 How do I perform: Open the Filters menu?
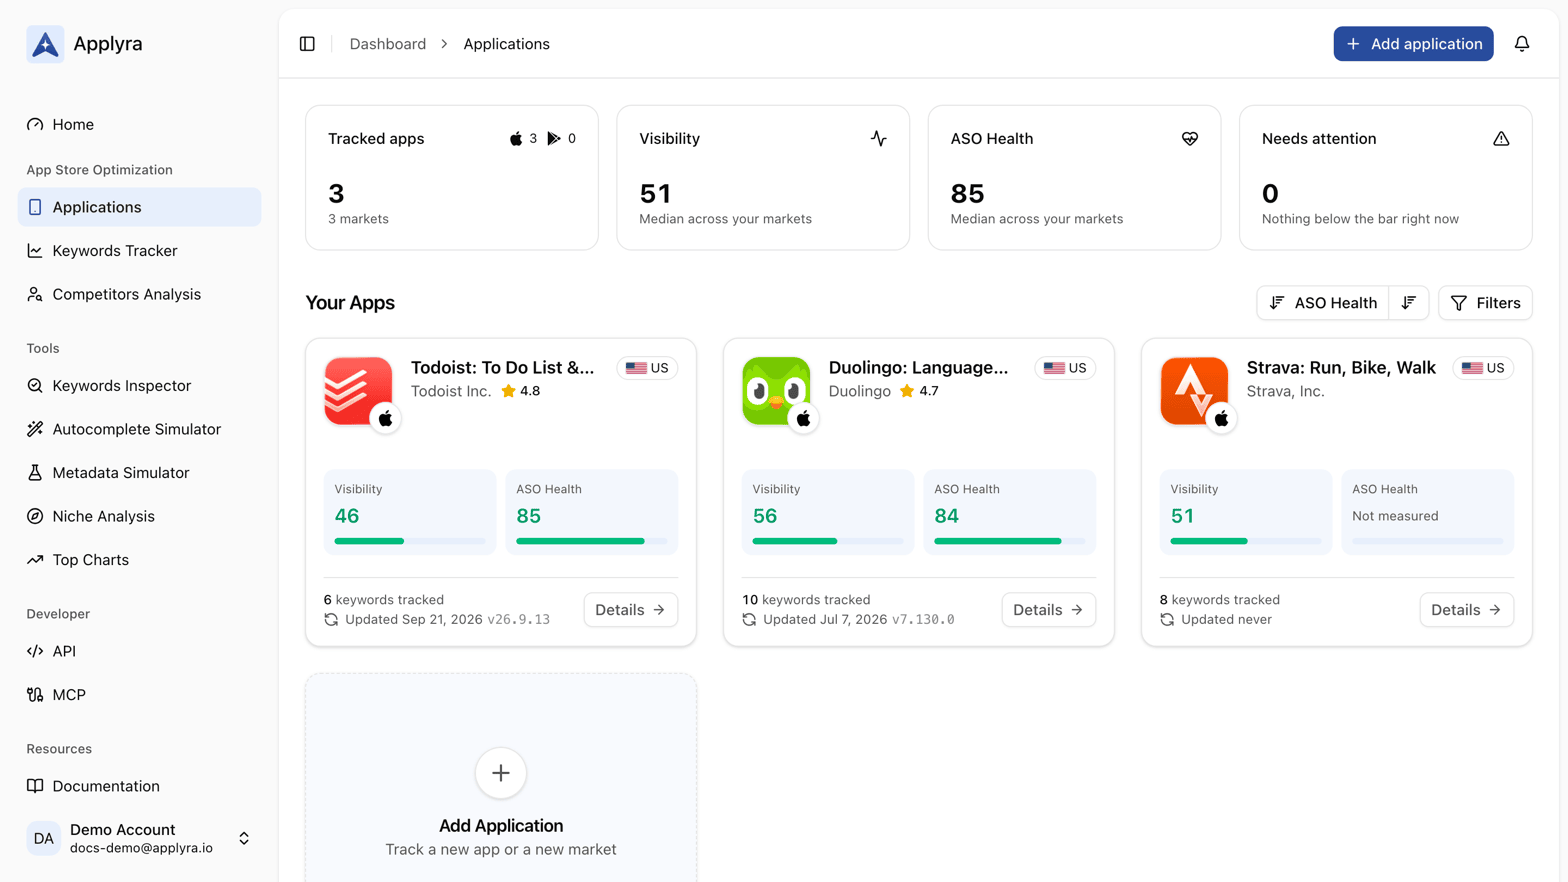point(1485,303)
